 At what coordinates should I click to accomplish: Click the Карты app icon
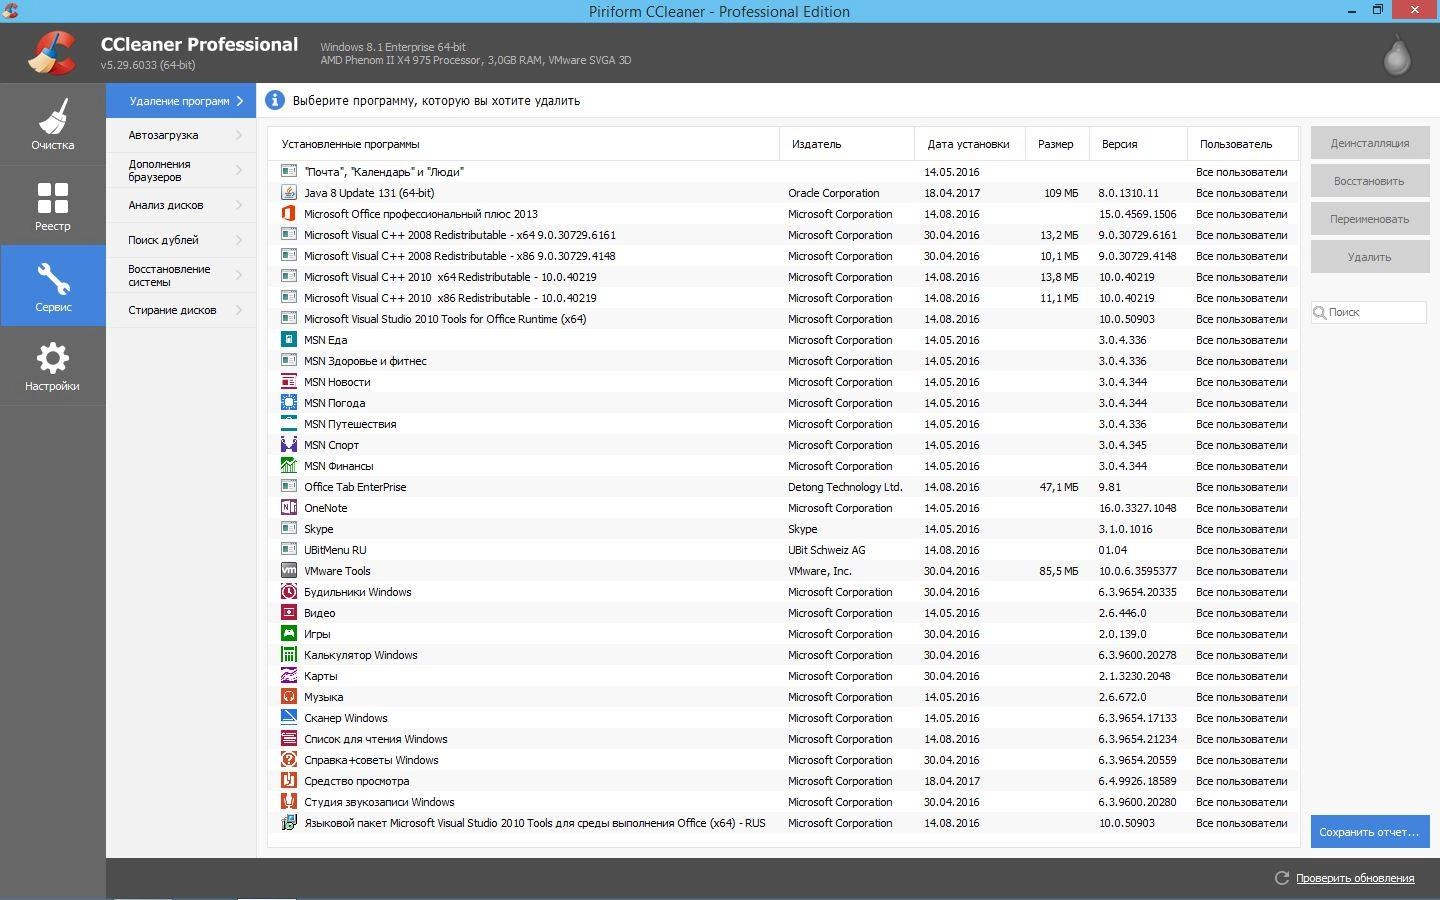289,676
